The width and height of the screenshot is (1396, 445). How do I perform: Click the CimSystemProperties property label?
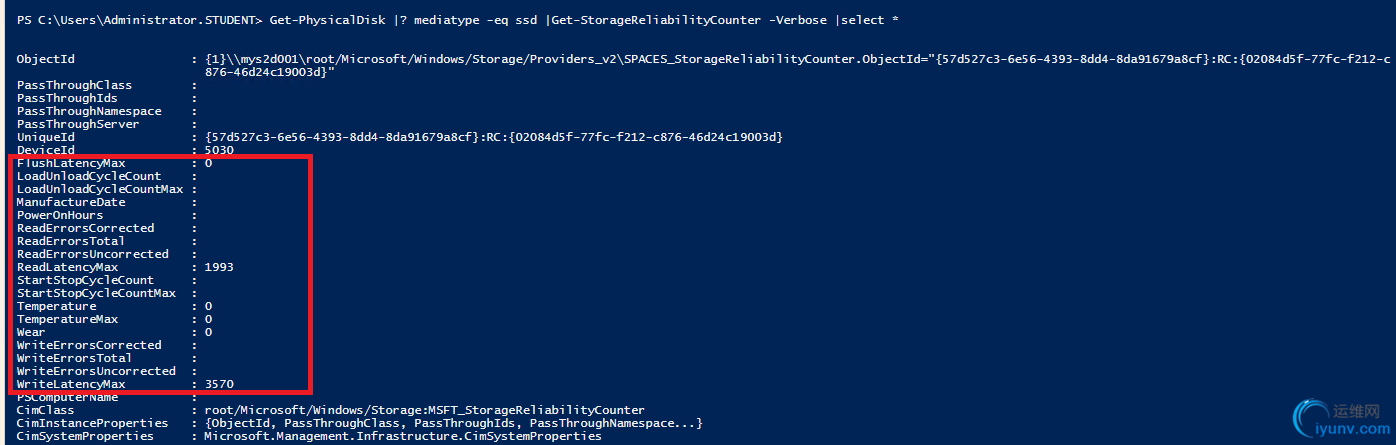coord(85,436)
